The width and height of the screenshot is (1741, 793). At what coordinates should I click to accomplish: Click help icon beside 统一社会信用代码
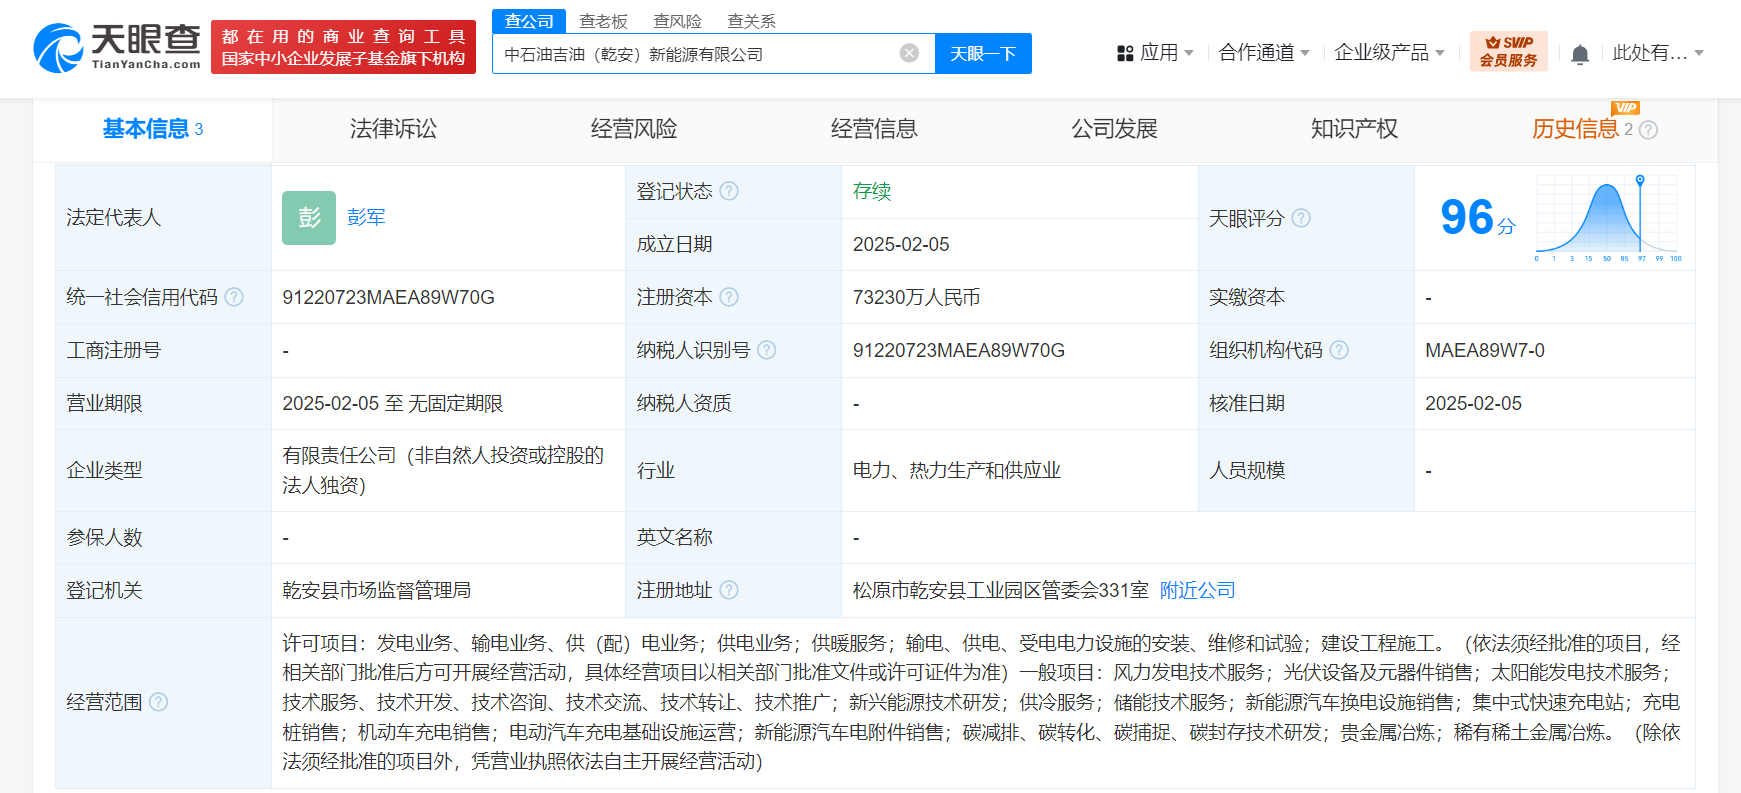234,297
